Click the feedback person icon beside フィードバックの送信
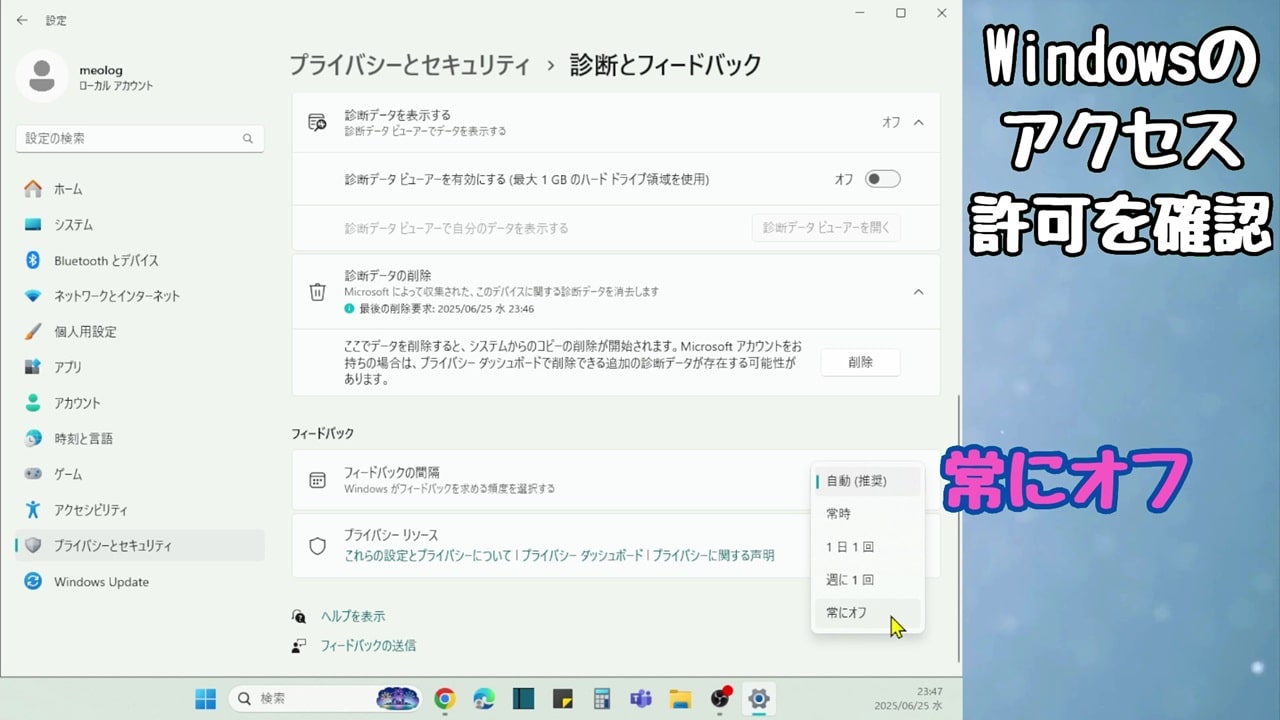1280x720 pixels. click(298, 646)
